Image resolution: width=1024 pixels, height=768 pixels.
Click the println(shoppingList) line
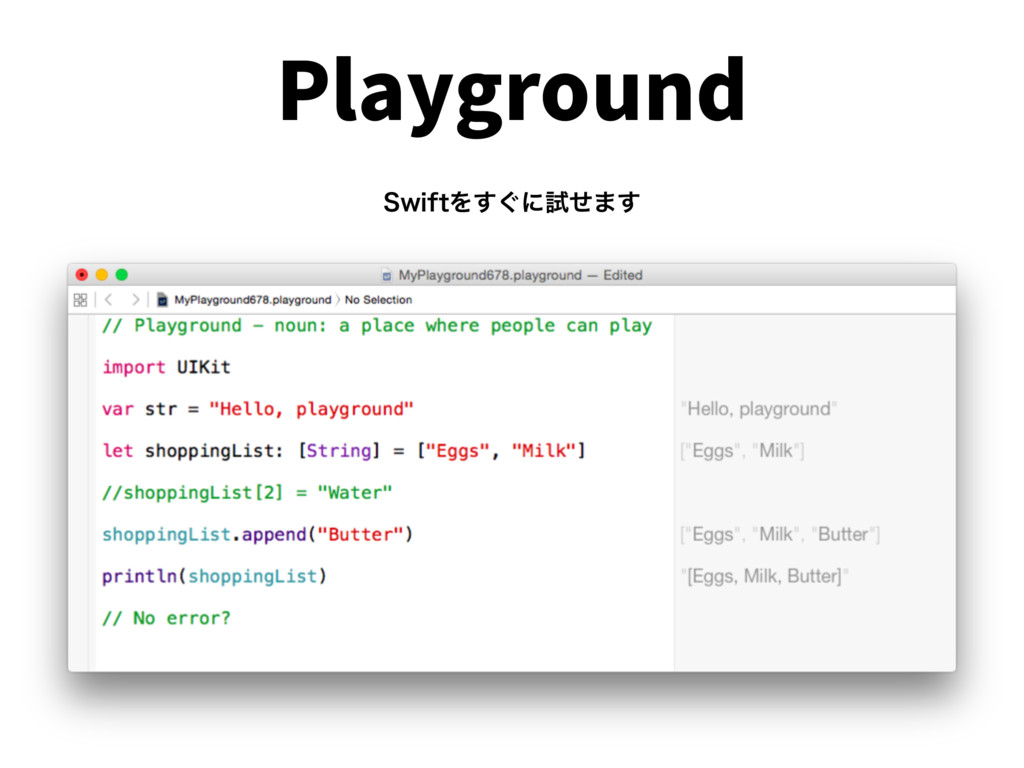pyautogui.click(x=214, y=577)
